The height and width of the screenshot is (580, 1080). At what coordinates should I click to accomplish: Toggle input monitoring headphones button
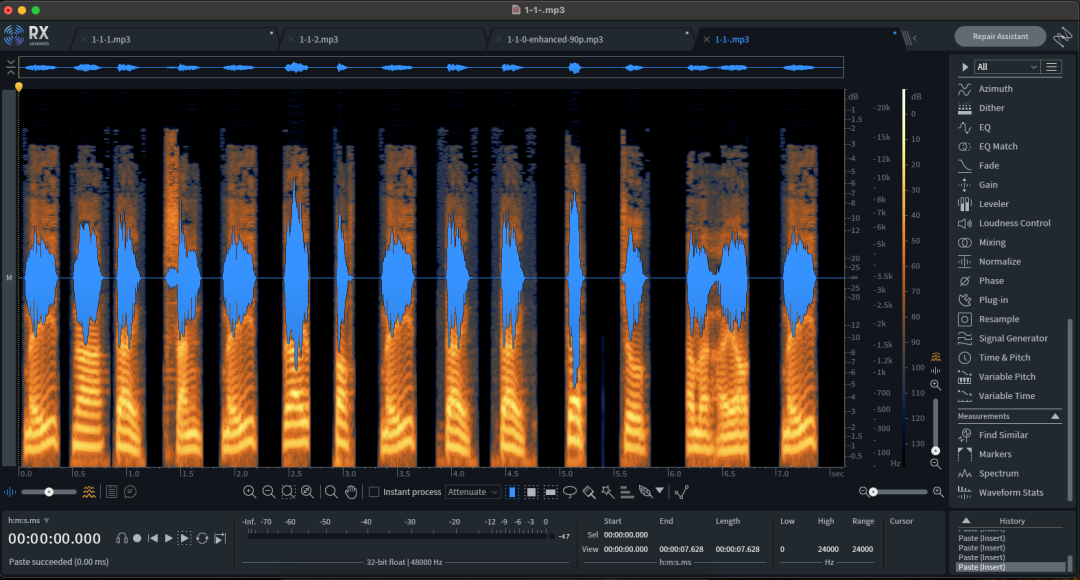click(x=121, y=538)
